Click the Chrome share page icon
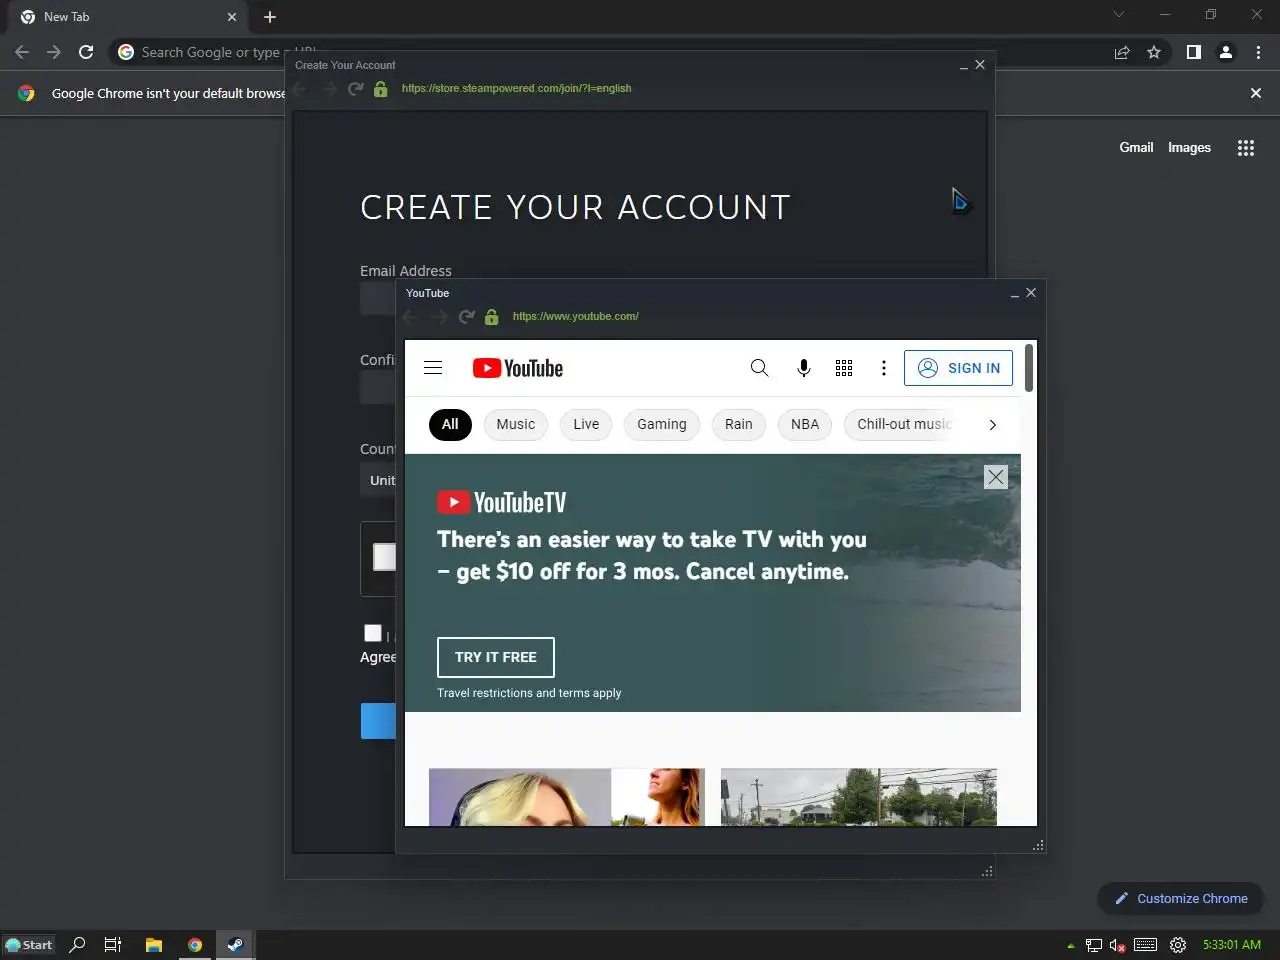1280x960 pixels. (x=1122, y=52)
